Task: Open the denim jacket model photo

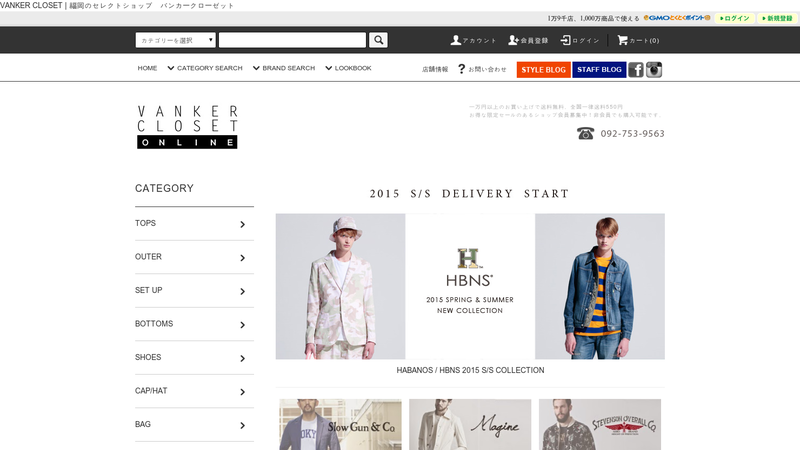Action: pos(600,286)
